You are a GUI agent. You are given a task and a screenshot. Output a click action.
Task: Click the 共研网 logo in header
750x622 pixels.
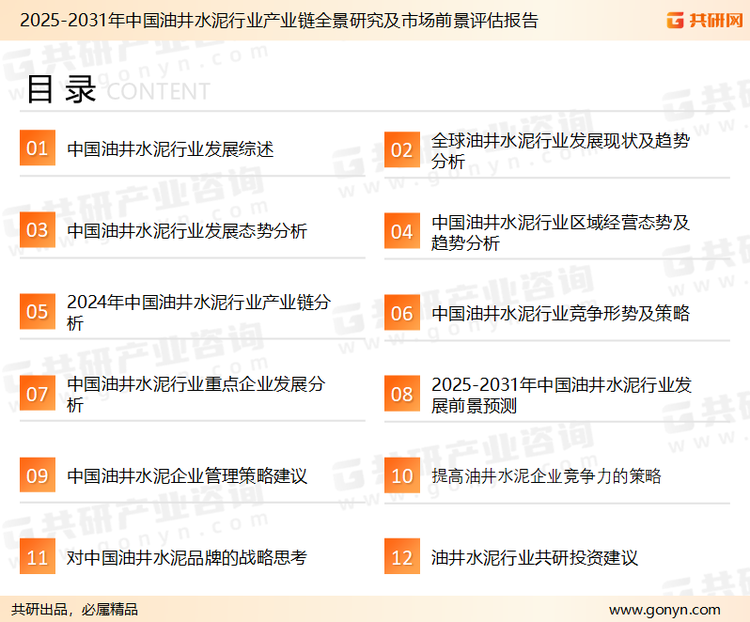point(705,20)
